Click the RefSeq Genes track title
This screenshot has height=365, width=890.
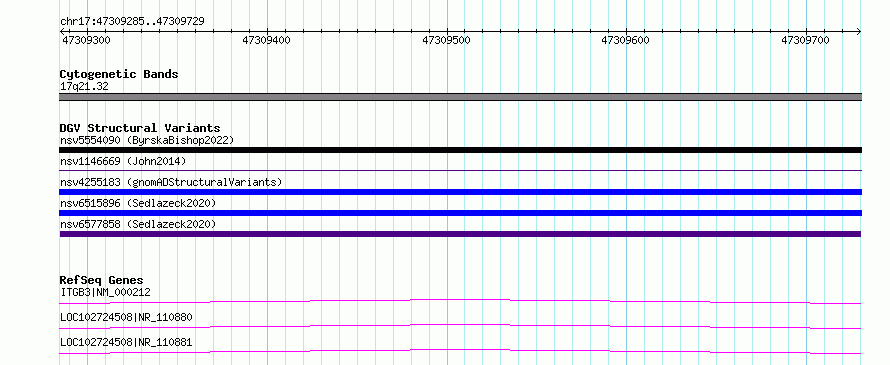pyautogui.click(x=102, y=280)
